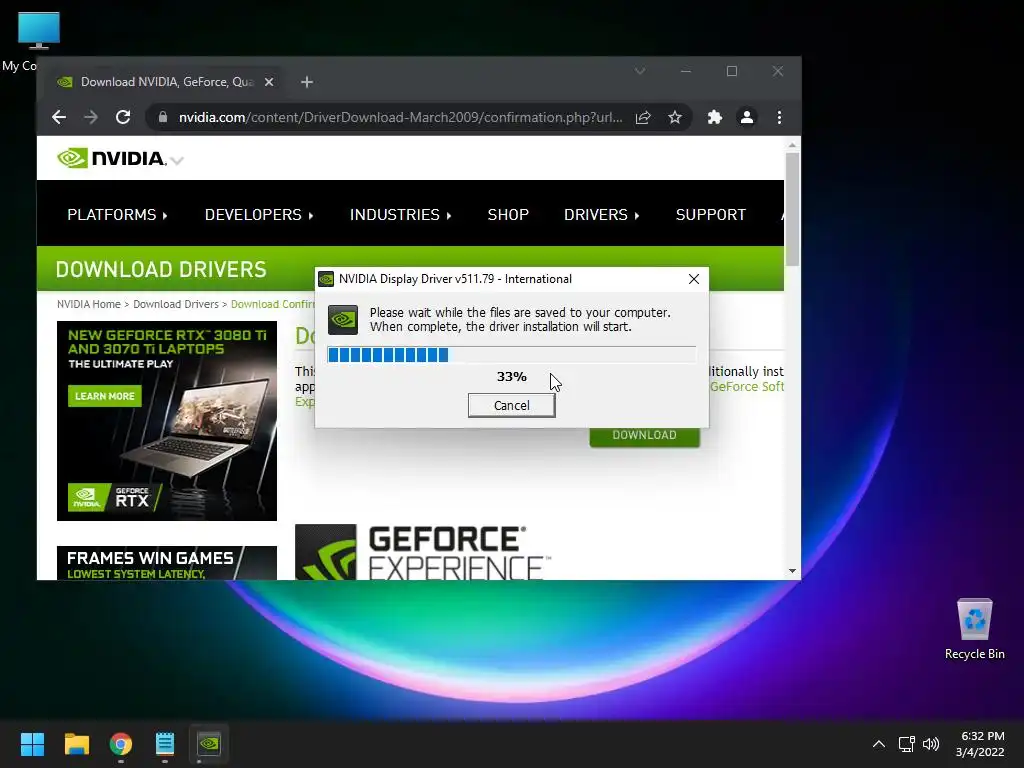1024x768 pixels.
Task: Open the Chrome profile avatar
Action: tap(746, 117)
